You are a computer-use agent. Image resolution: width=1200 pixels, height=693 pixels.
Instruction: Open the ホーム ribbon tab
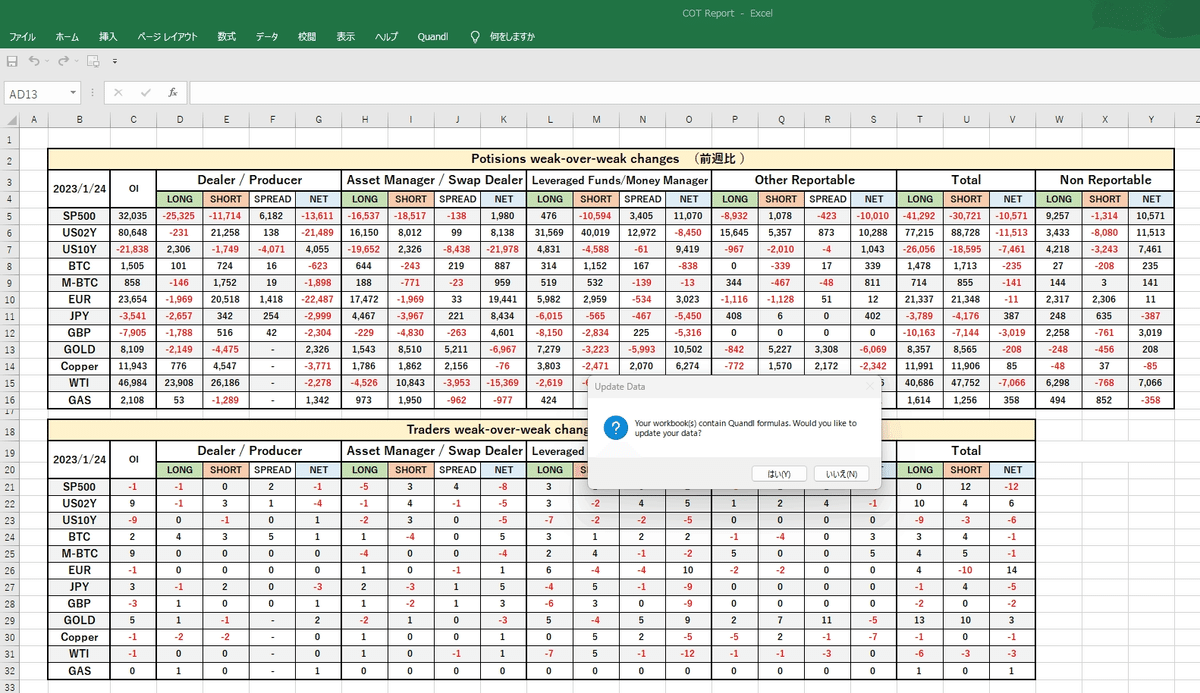point(67,36)
